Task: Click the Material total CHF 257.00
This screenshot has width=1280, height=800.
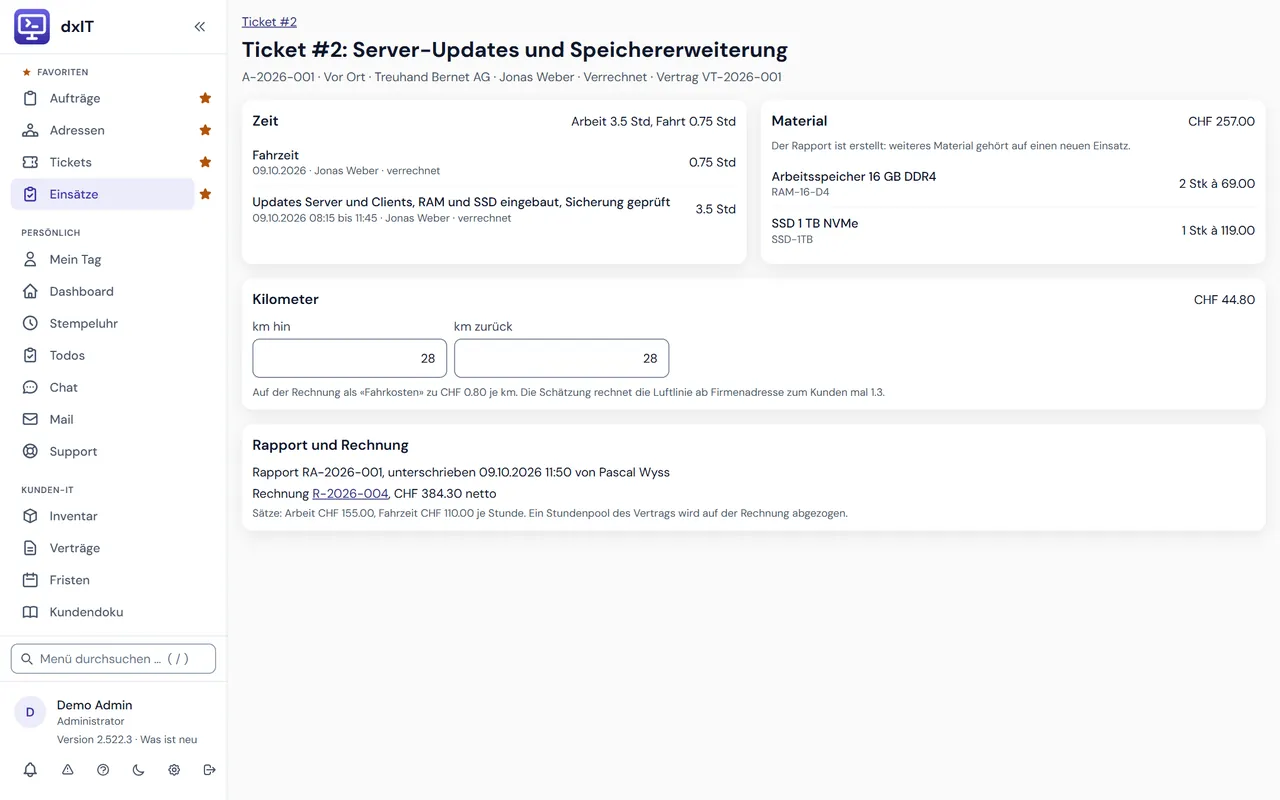Action: [x=1221, y=121]
